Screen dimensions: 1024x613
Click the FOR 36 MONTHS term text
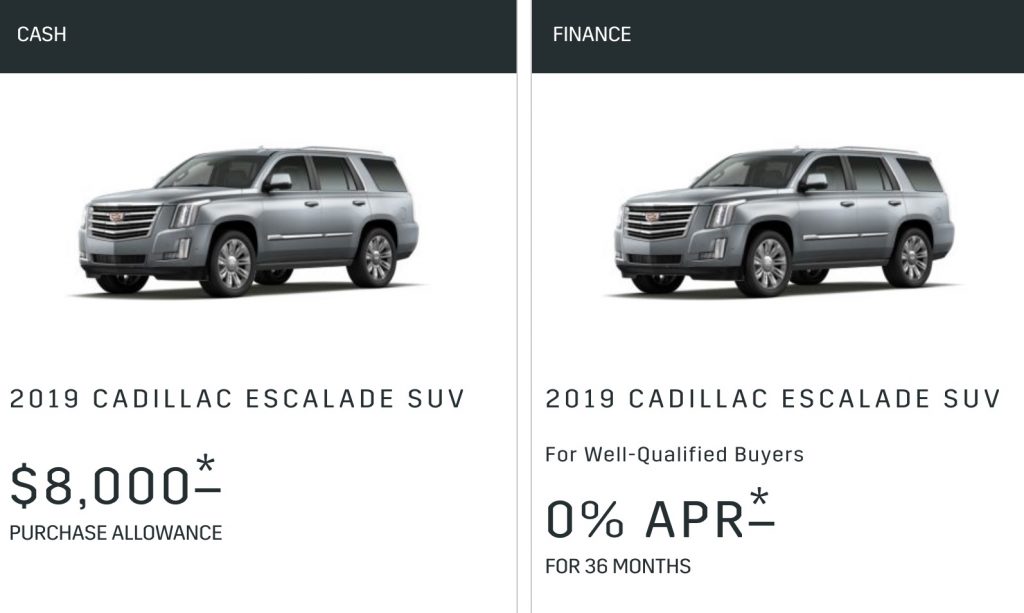point(618,566)
